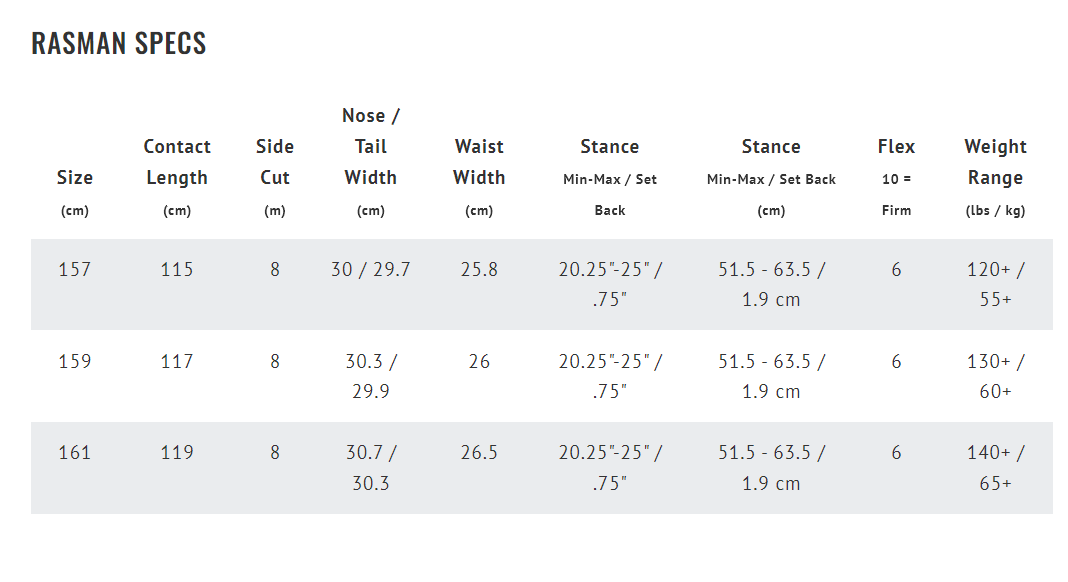
Task: Select the 159 size cell
Action: tap(74, 361)
